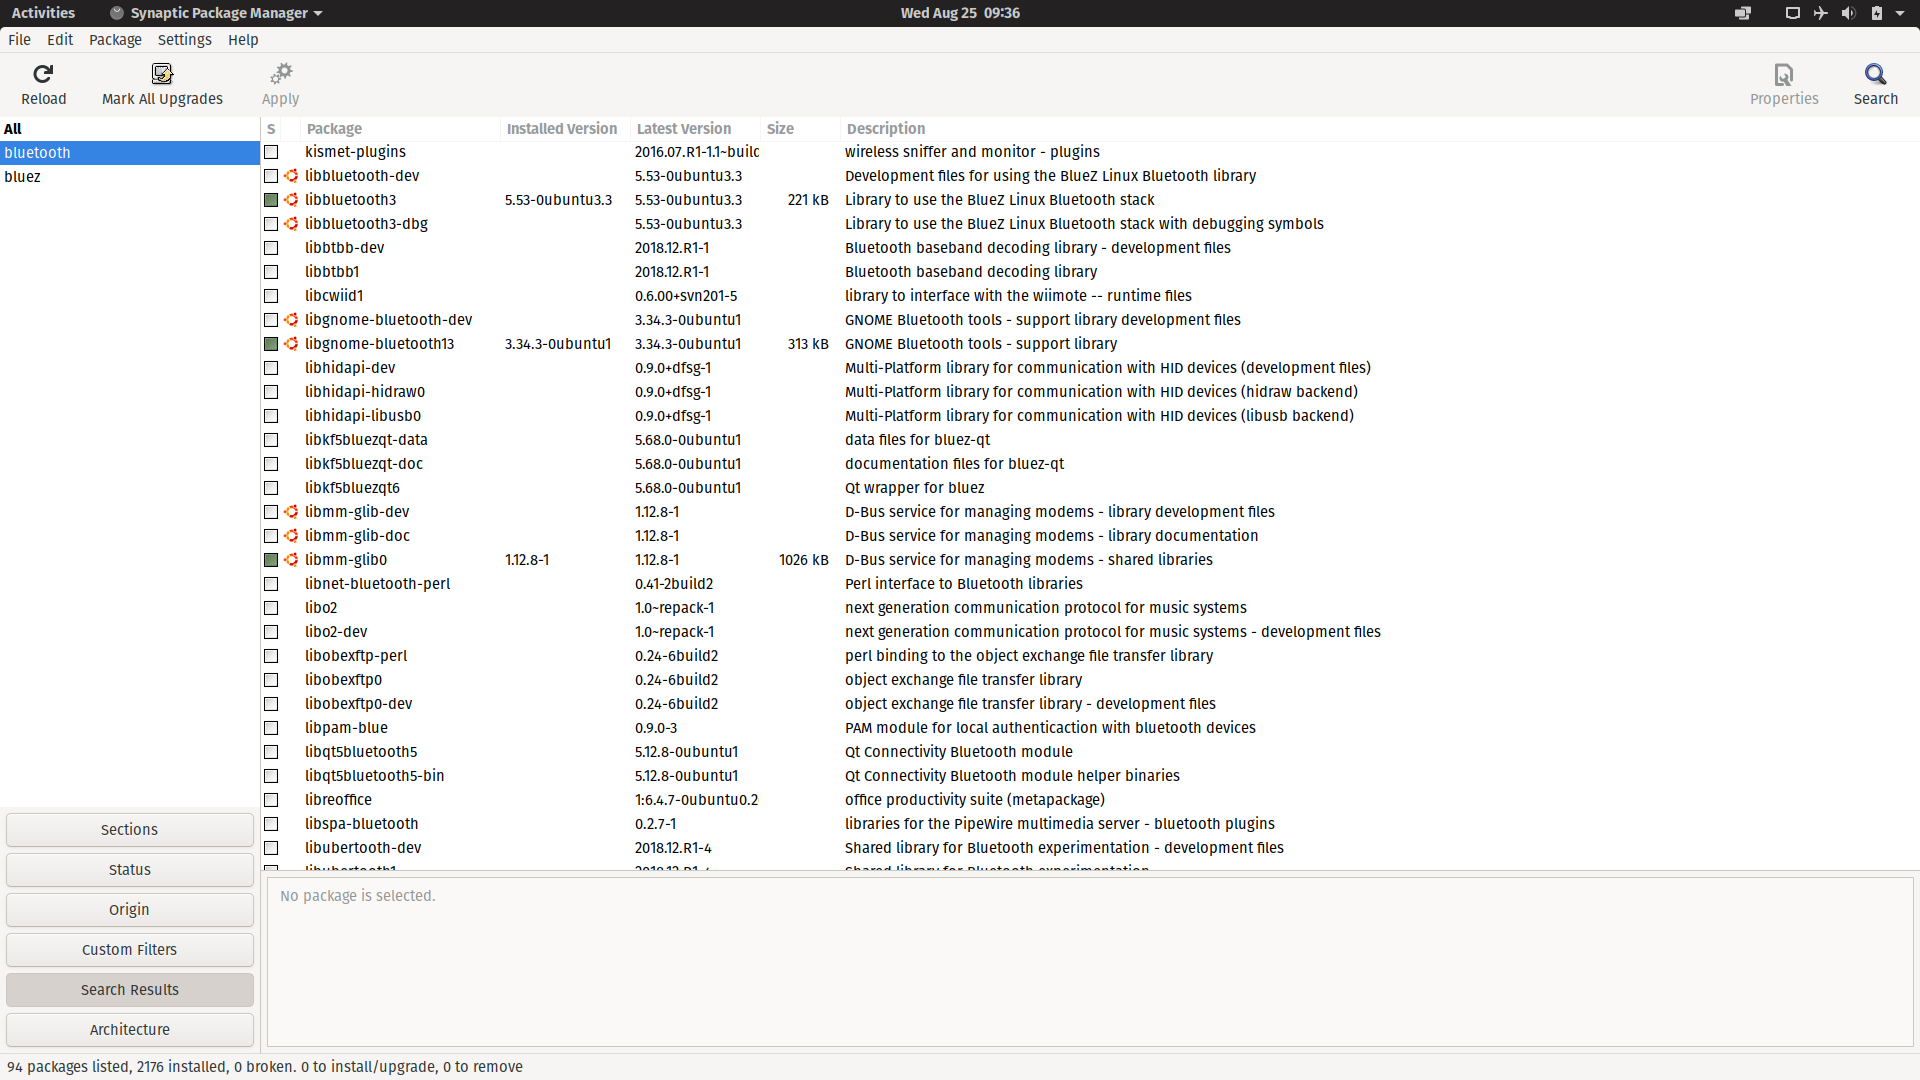This screenshot has height=1080, width=1920.
Task: Click installed checkbox for libgnome-bluetooth13
Action: point(271,344)
